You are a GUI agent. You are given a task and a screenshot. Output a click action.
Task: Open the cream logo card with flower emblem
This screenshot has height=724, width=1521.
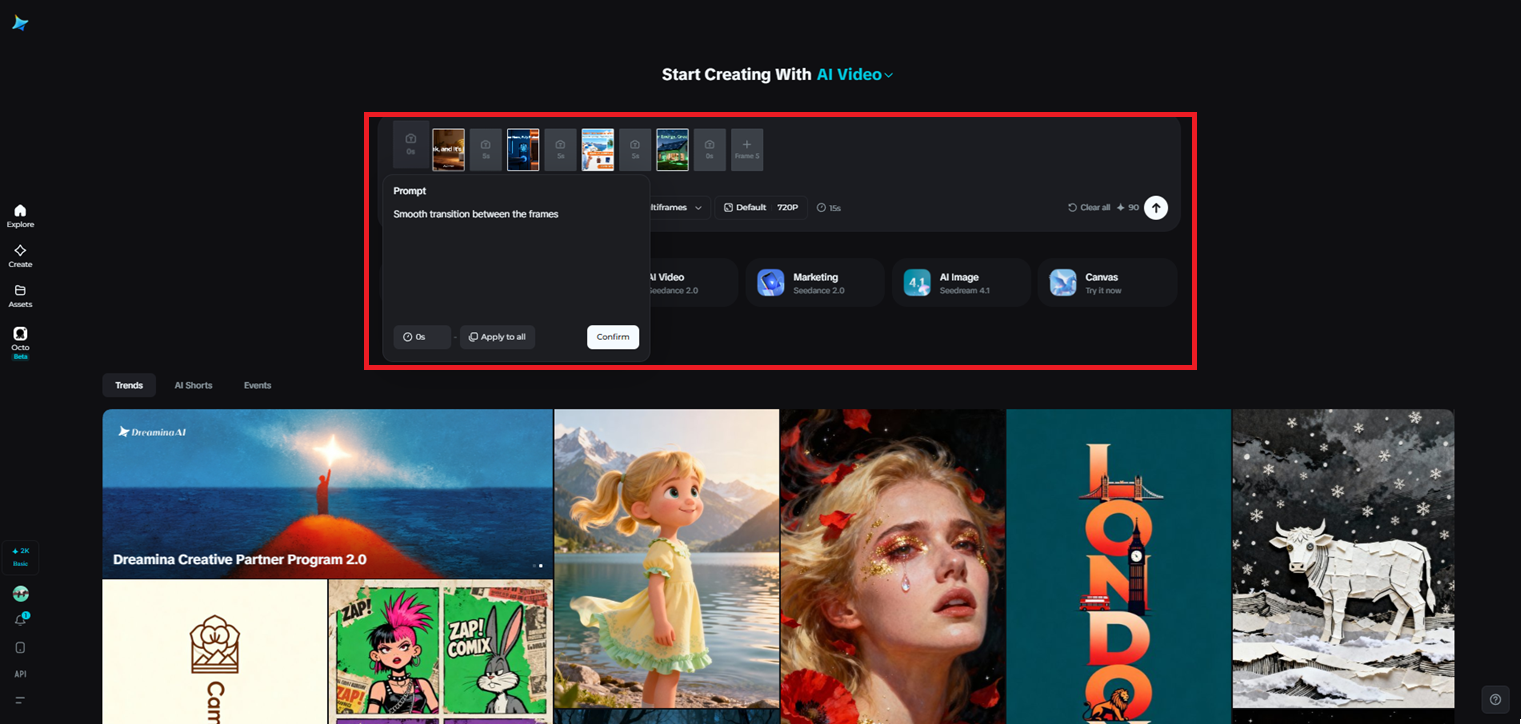(215, 652)
